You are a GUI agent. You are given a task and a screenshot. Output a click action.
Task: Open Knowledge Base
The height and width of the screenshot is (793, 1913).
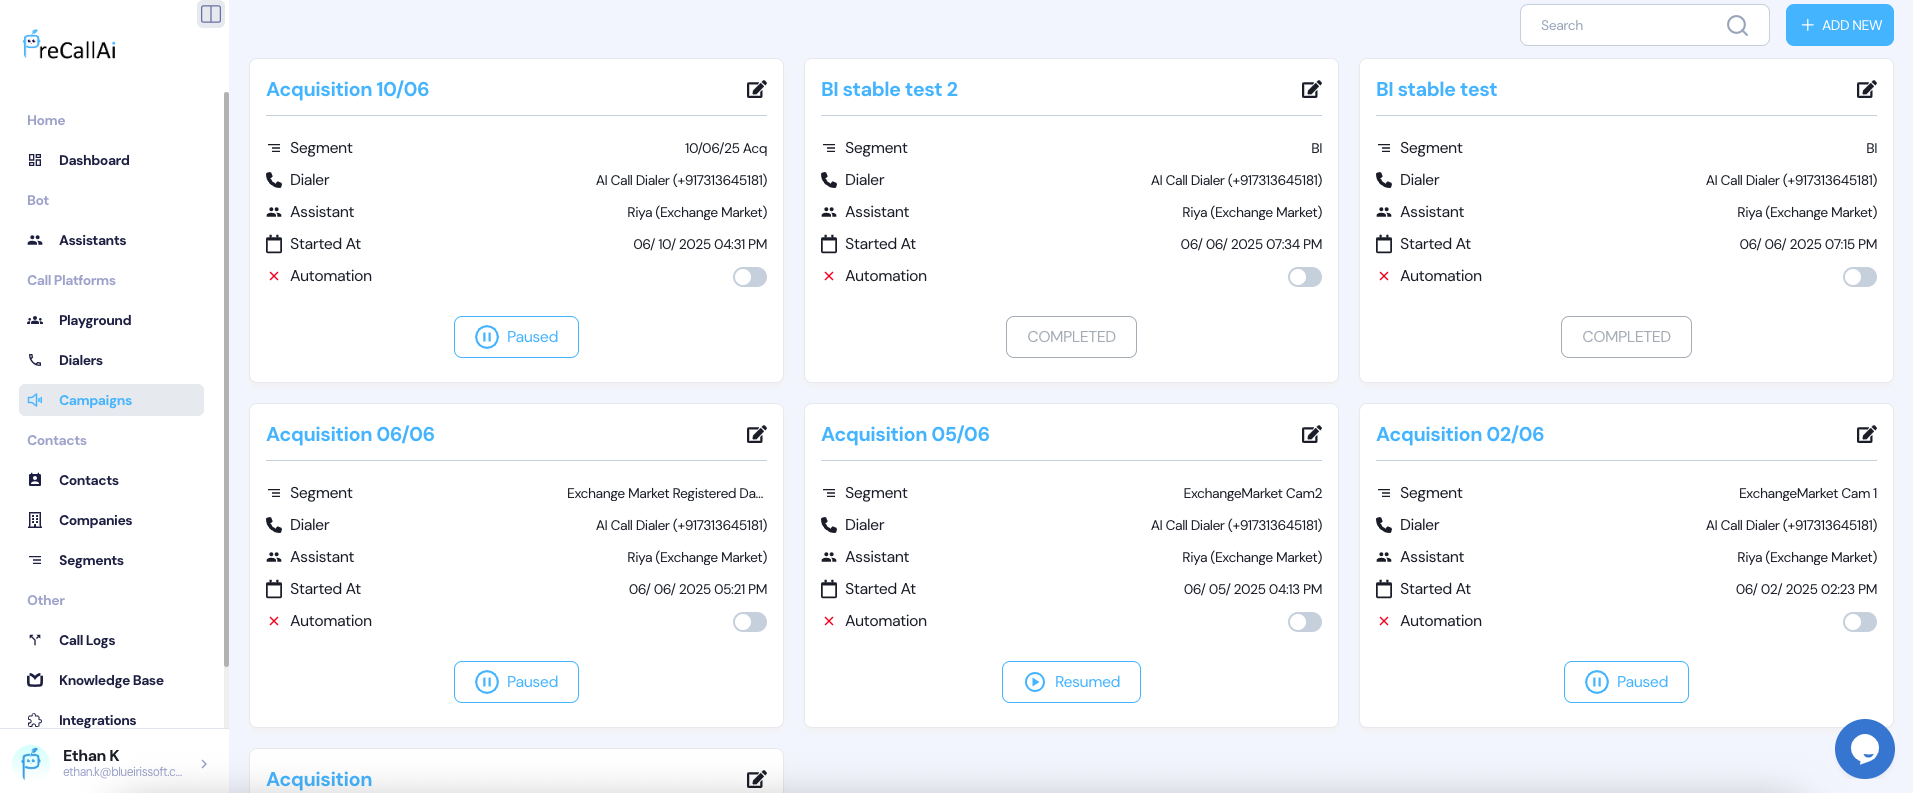pos(111,680)
